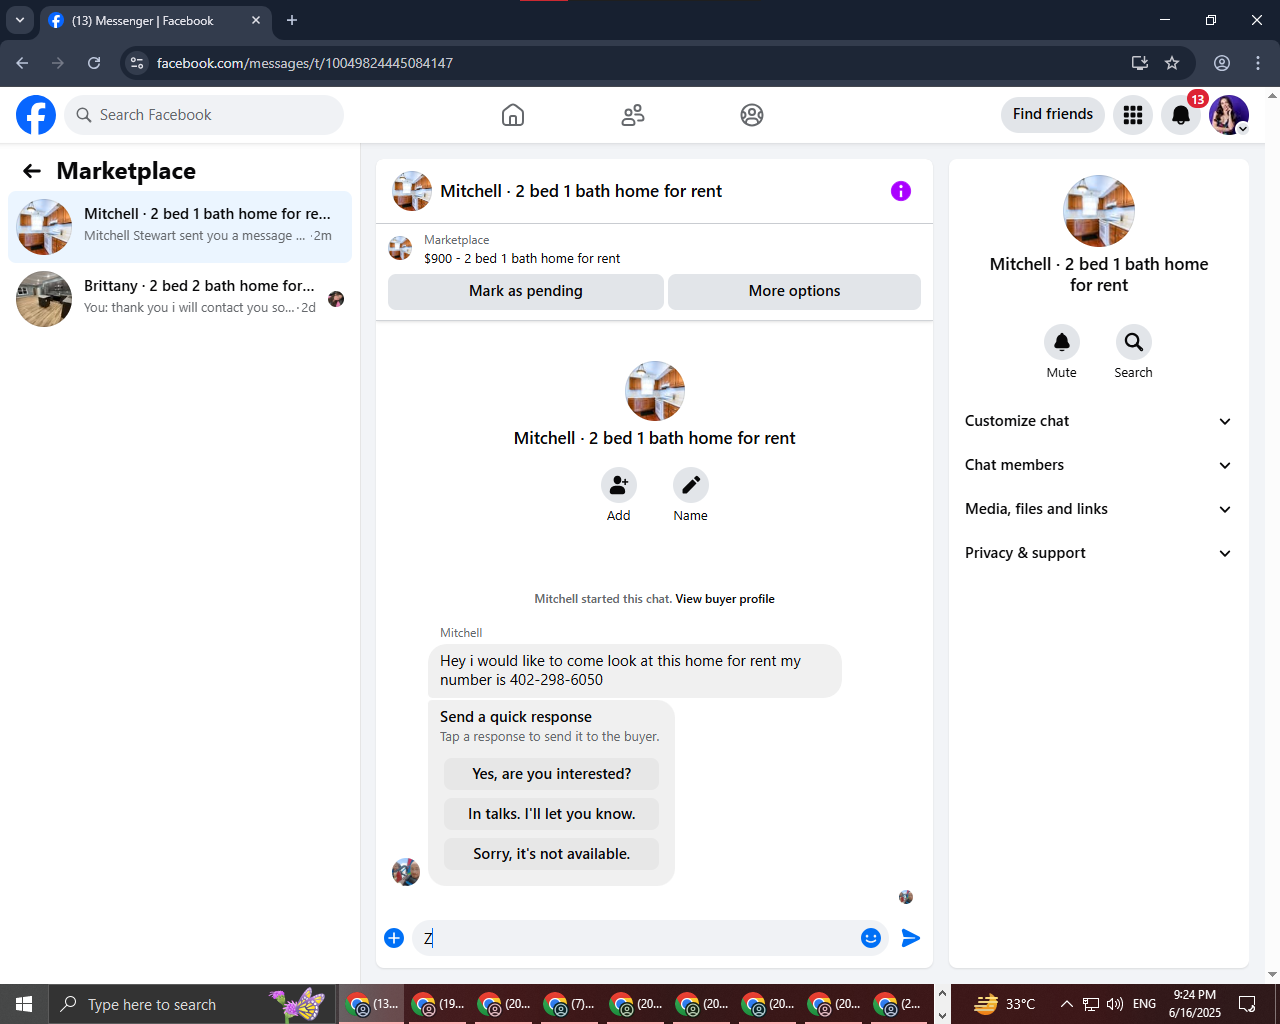Send the typed message
The width and height of the screenshot is (1280, 1024).
(911, 938)
